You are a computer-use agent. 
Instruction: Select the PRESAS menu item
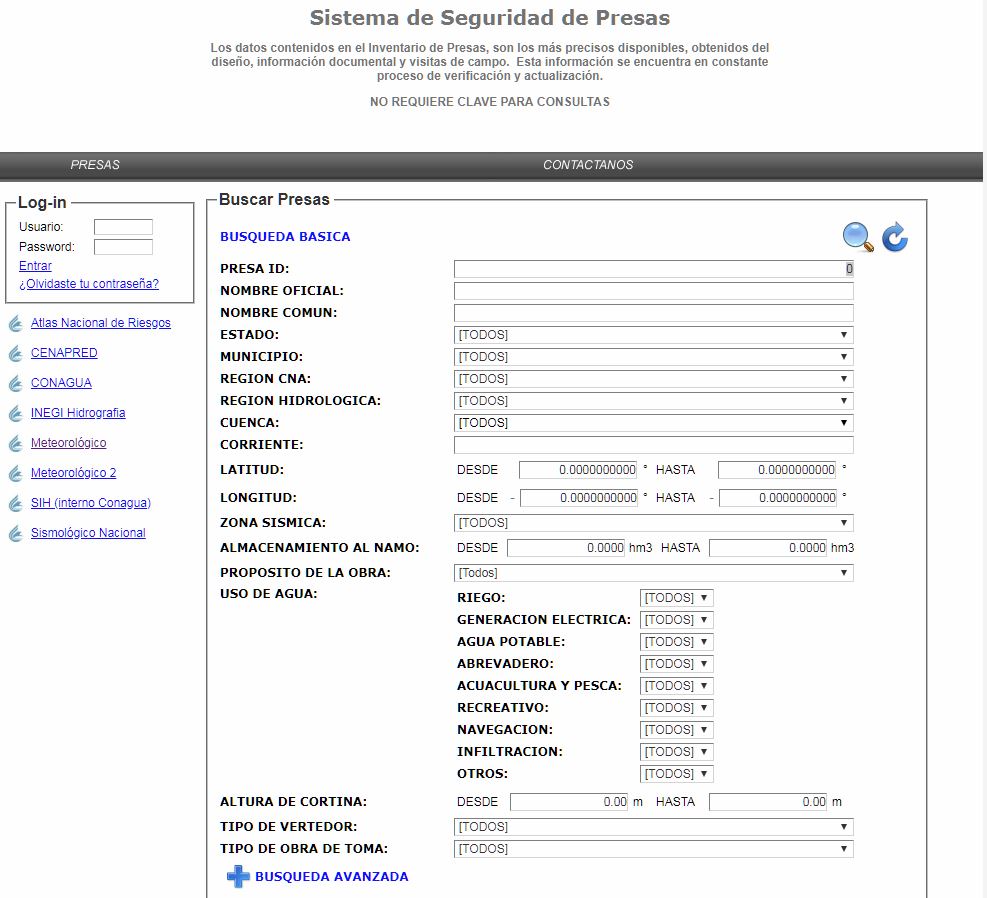(96, 165)
